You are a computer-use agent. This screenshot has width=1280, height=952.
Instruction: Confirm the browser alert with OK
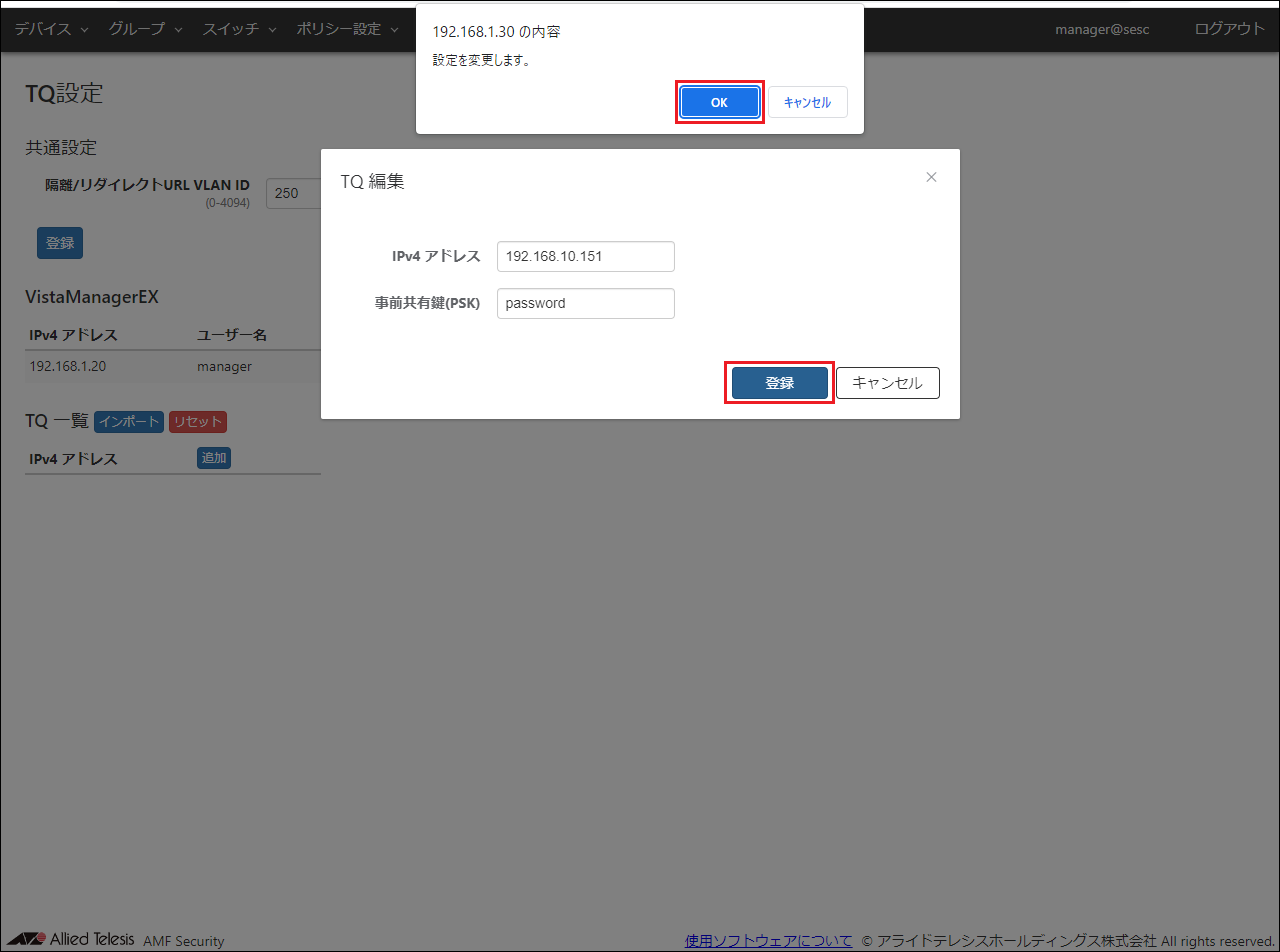720,102
